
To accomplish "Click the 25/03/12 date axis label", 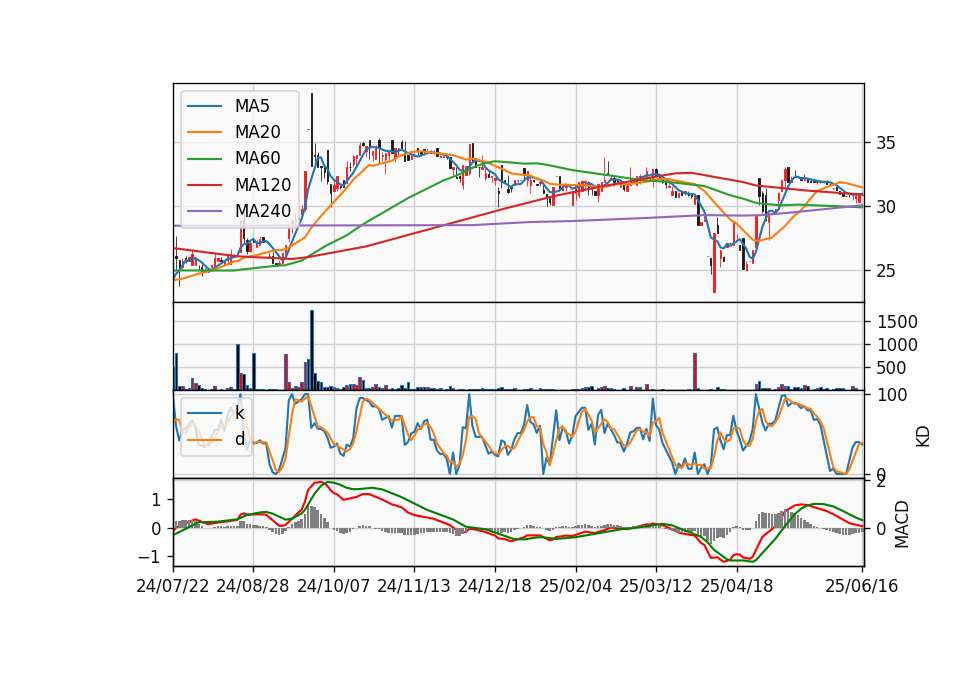I will [656, 586].
